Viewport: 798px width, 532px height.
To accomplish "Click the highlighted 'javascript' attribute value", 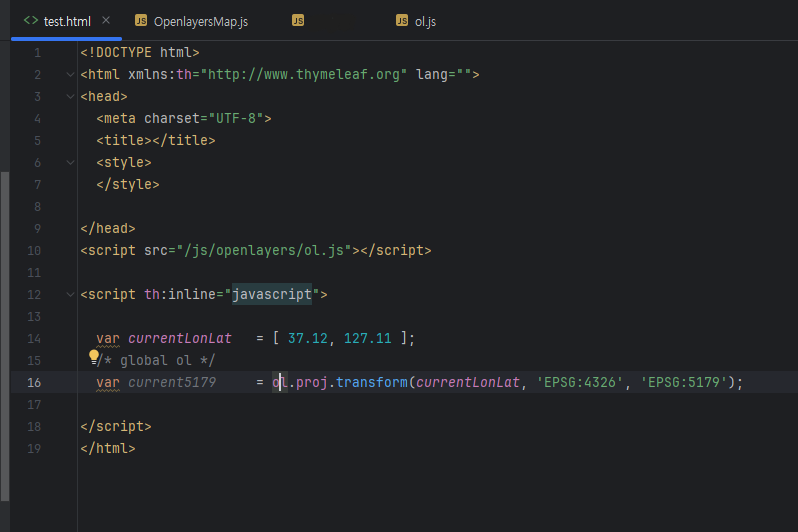I will point(272,294).
